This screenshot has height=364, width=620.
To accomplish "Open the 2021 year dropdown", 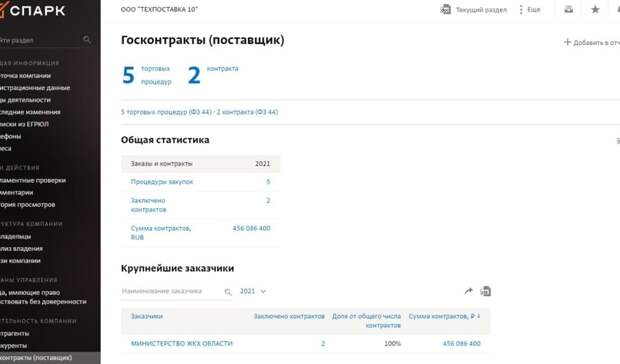I will pyautogui.click(x=253, y=291).
